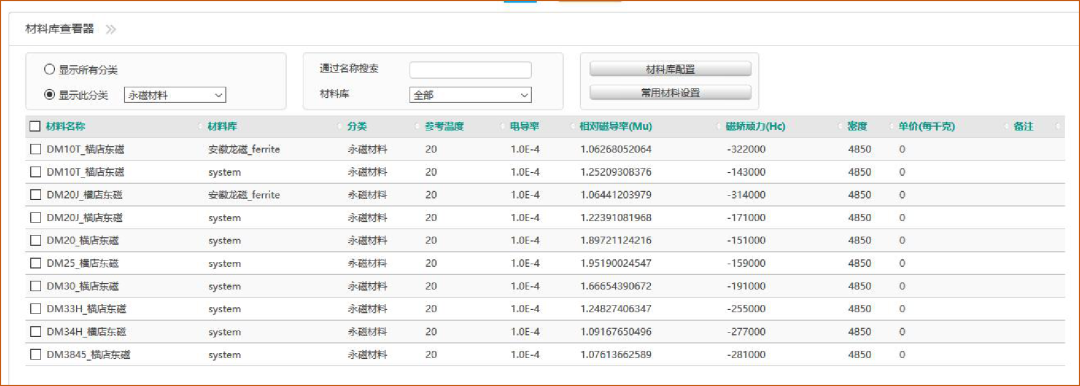Select the DM3845_横店东磁 material name

[88, 355]
